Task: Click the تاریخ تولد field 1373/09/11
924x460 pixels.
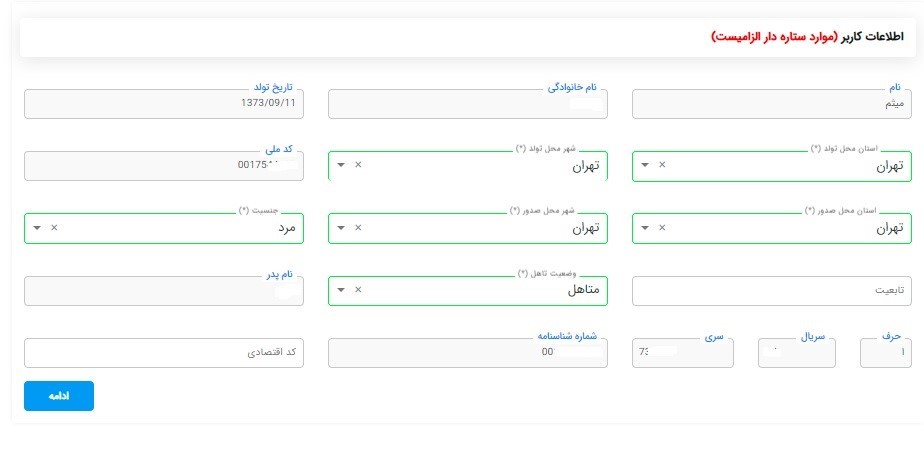Action: (164, 104)
